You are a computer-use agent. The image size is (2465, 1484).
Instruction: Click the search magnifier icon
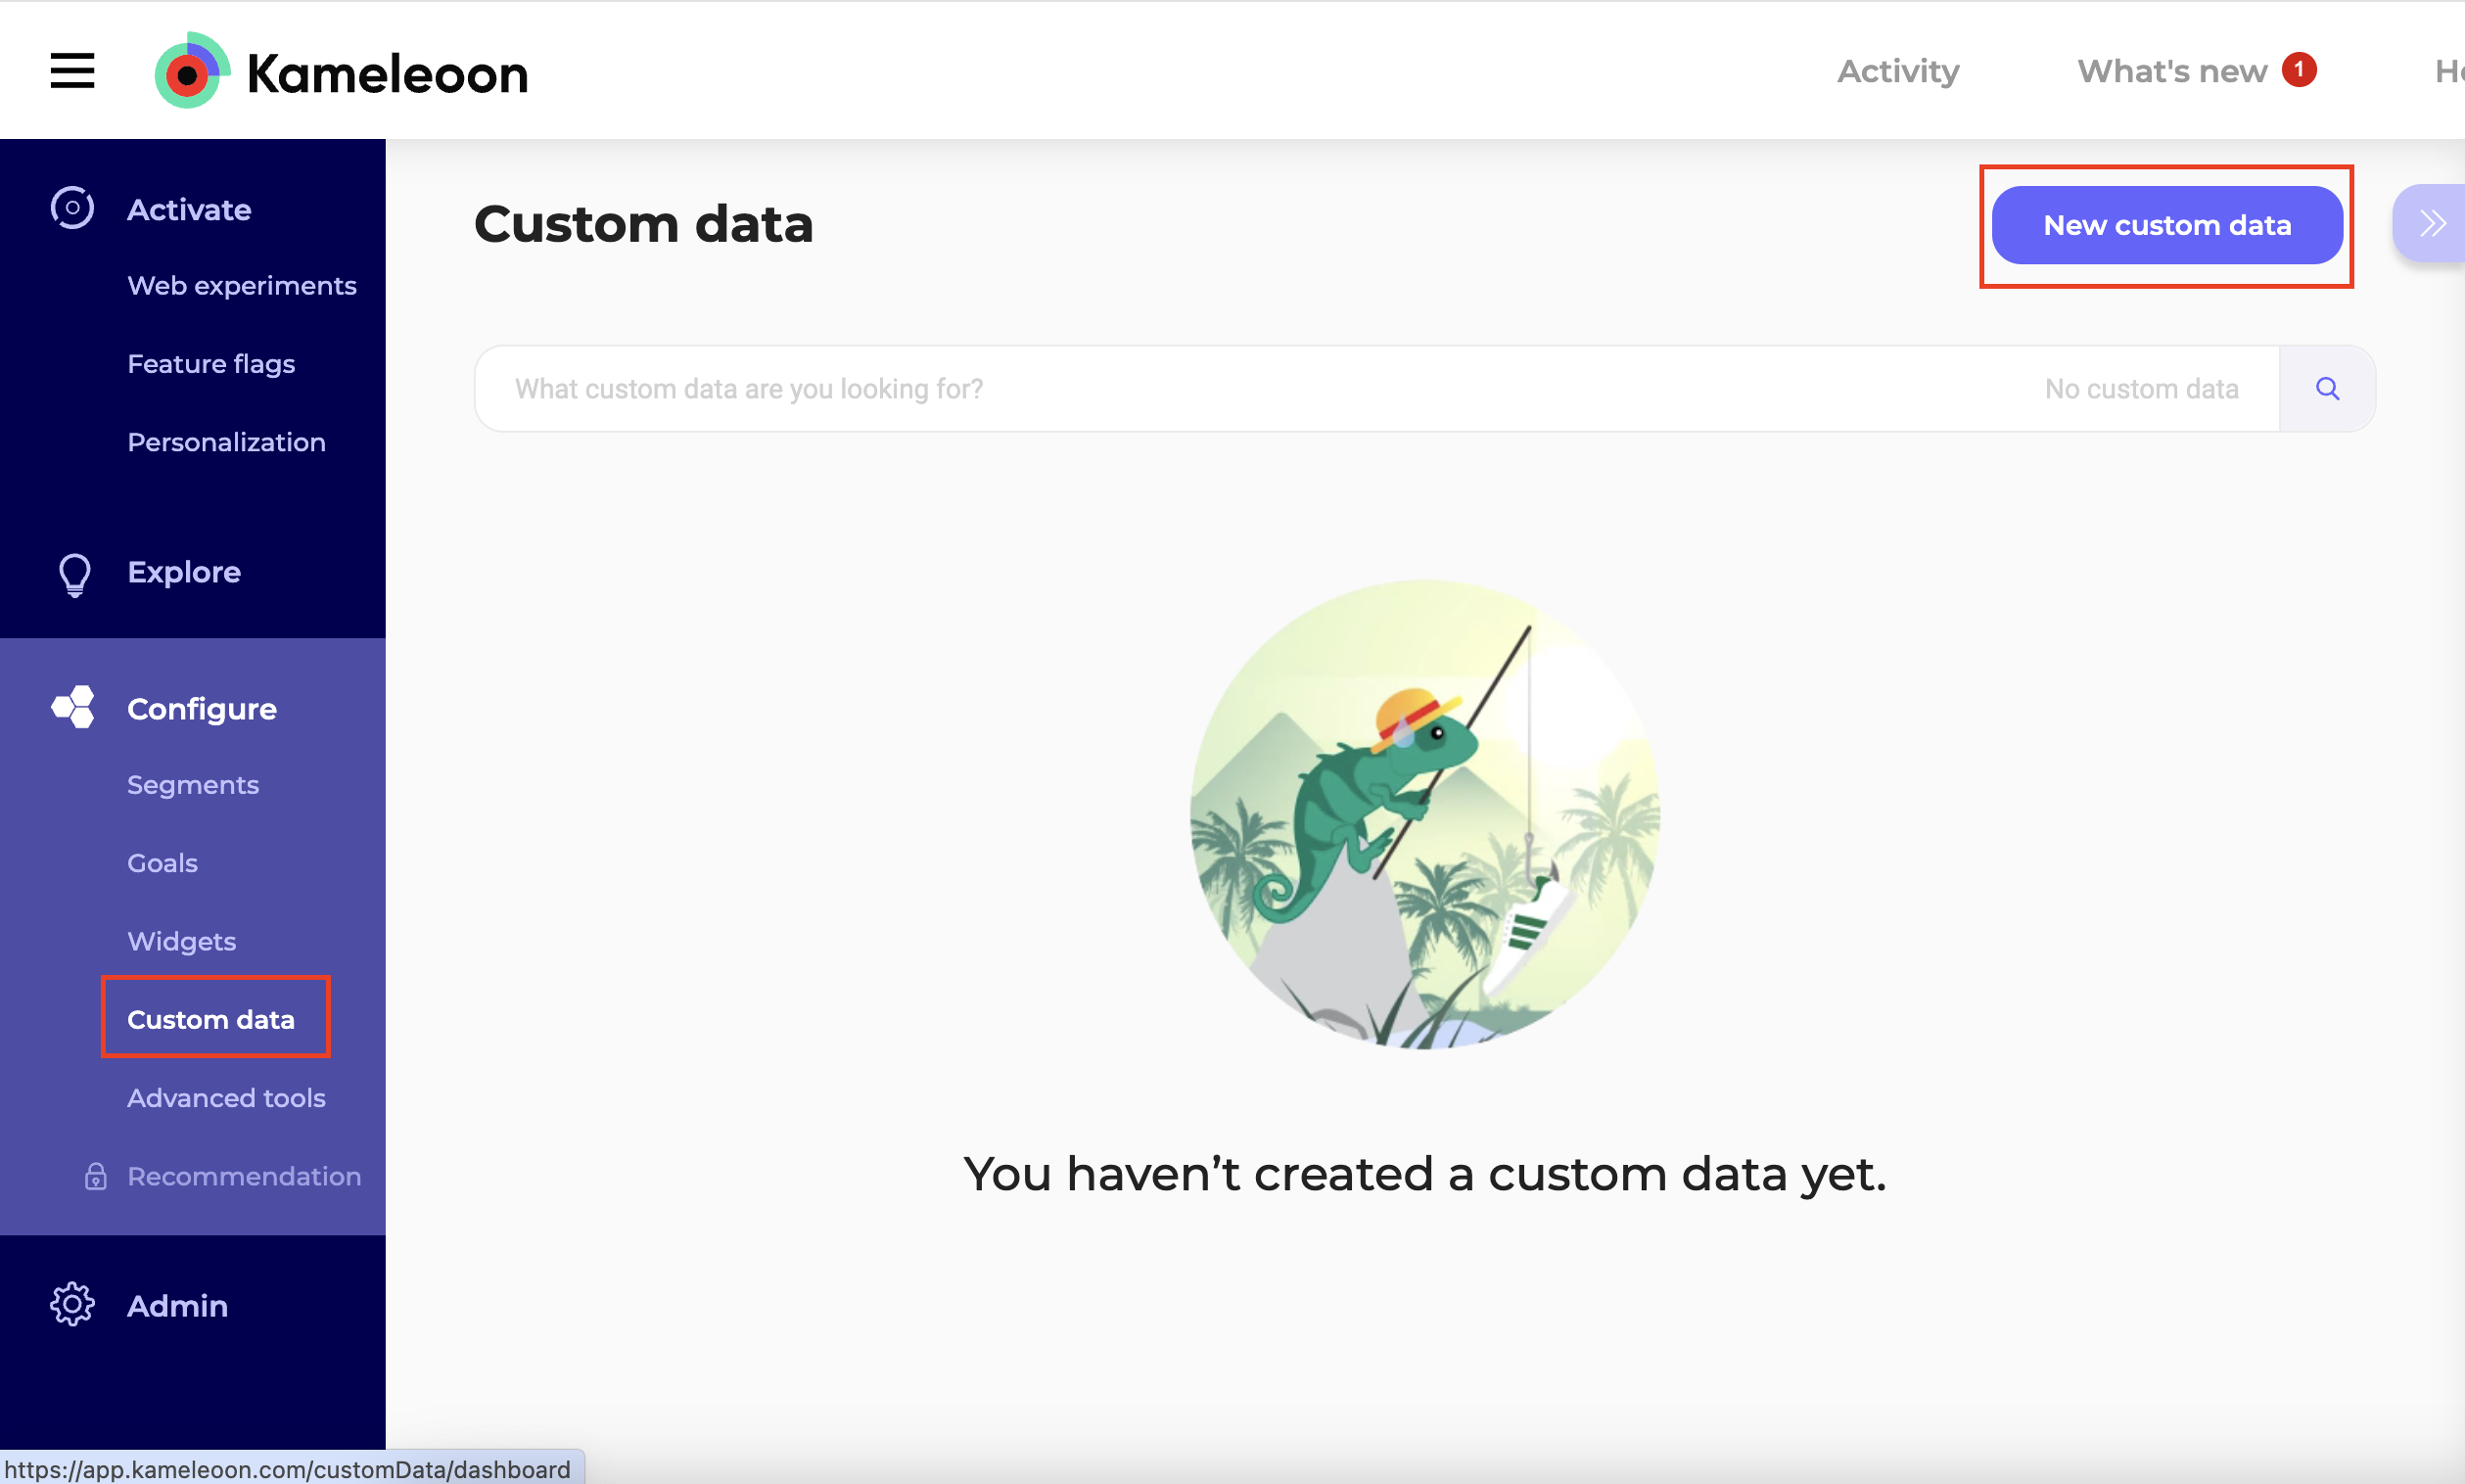pos(2327,389)
